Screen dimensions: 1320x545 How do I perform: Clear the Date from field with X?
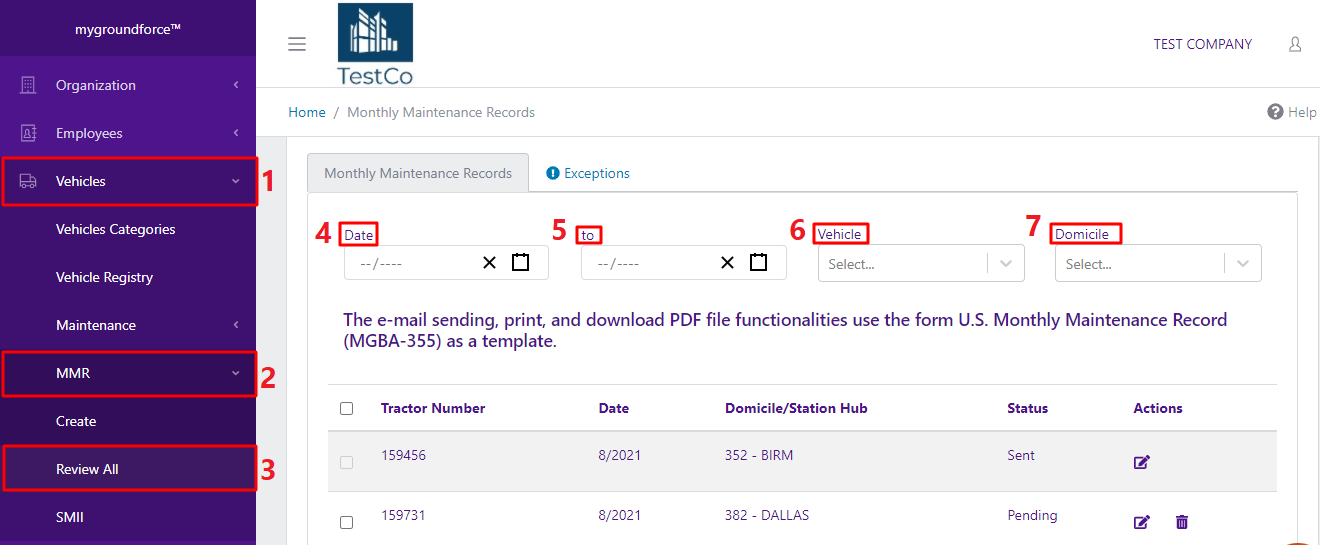[489, 262]
